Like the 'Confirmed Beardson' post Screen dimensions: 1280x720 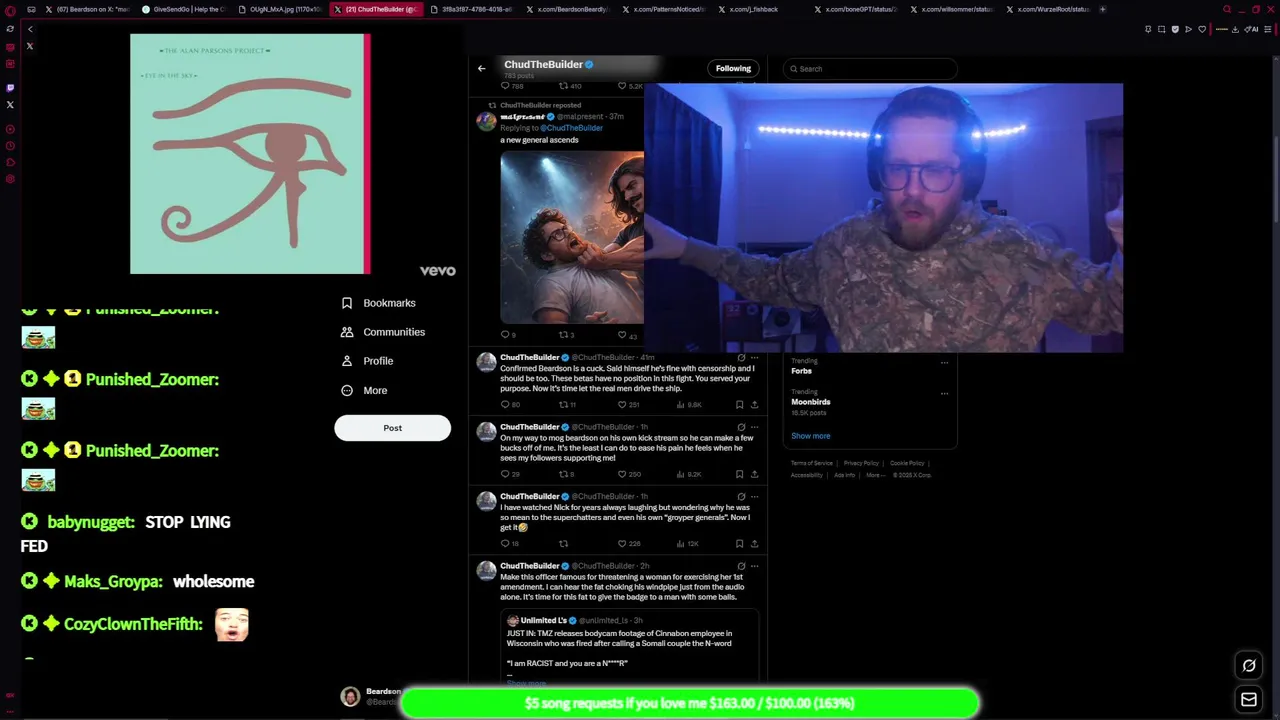pyautogui.click(x=622, y=405)
